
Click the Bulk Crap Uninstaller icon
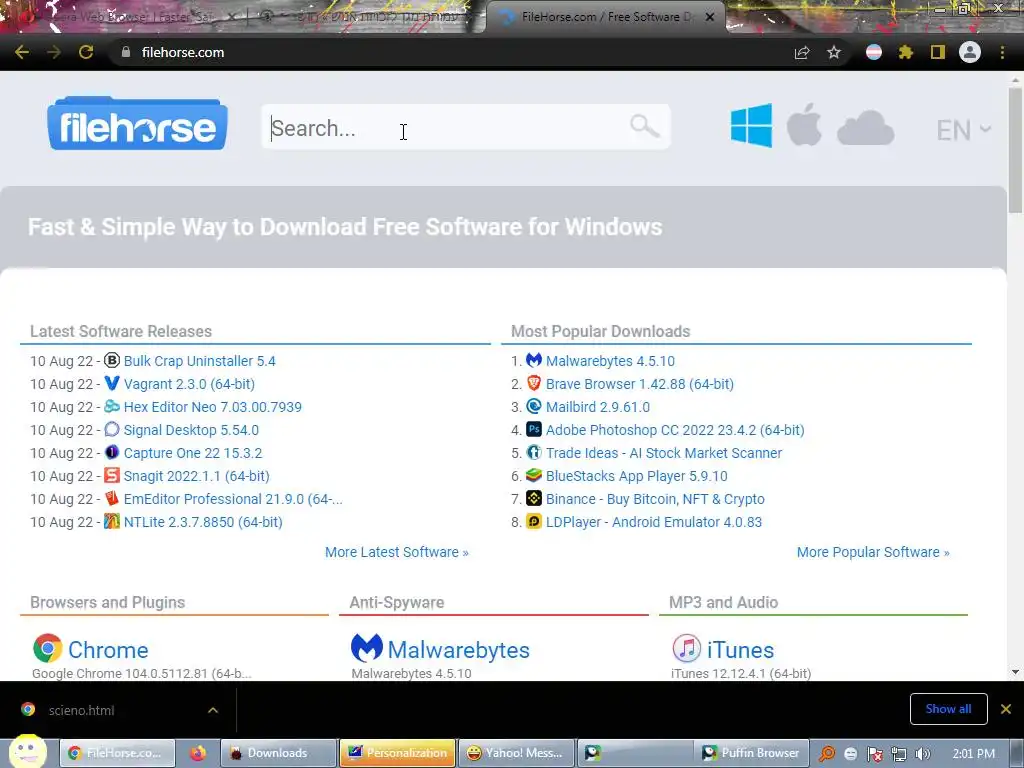(x=112, y=360)
